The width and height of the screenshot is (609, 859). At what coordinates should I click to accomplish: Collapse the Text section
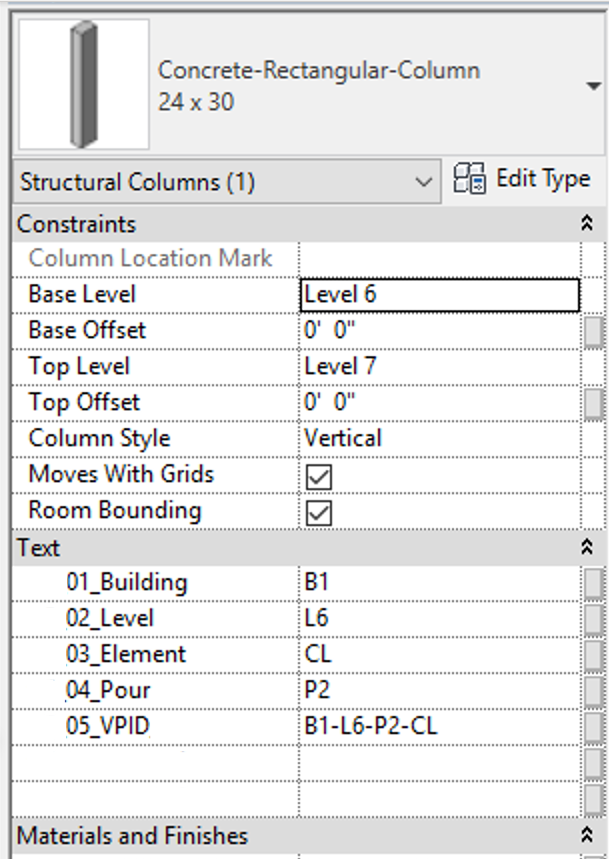(x=587, y=548)
